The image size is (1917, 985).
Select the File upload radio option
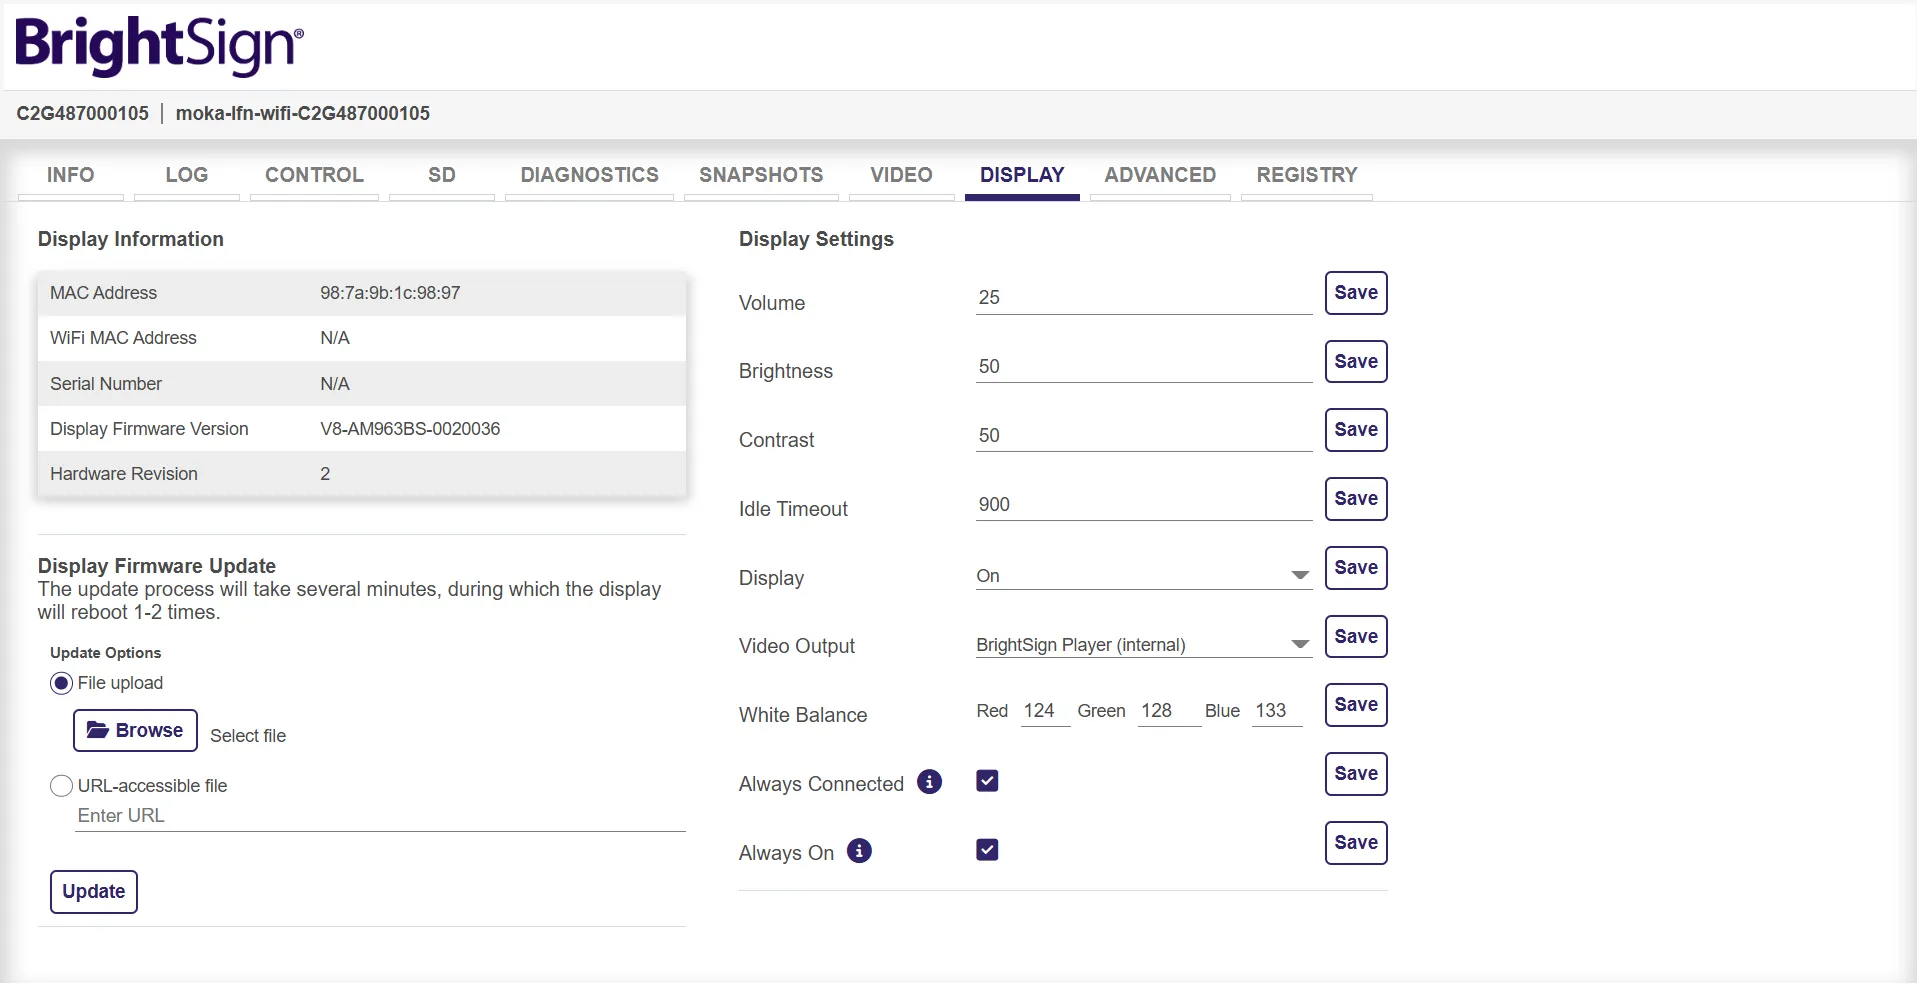pos(62,683)
